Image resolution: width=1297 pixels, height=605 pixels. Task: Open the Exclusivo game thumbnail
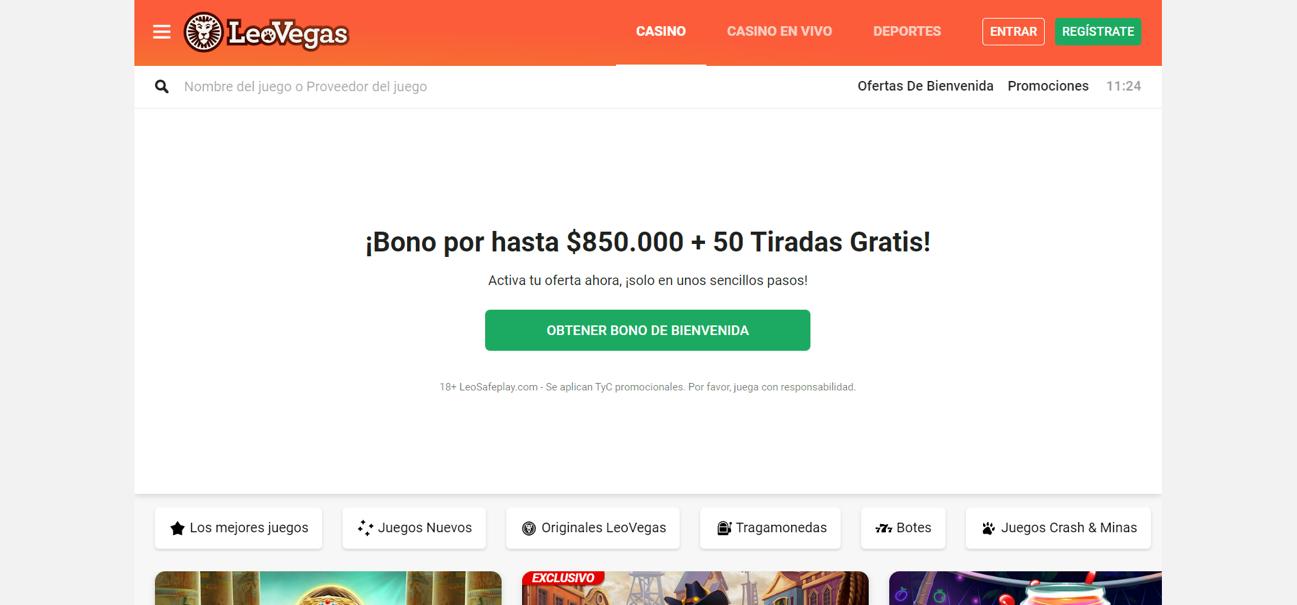(x=695, y=588)
